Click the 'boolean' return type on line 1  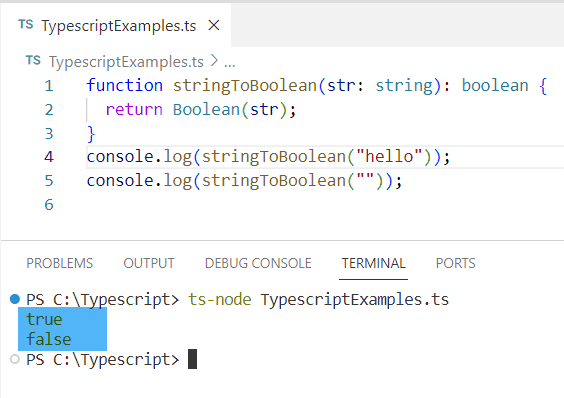(495, 86)
